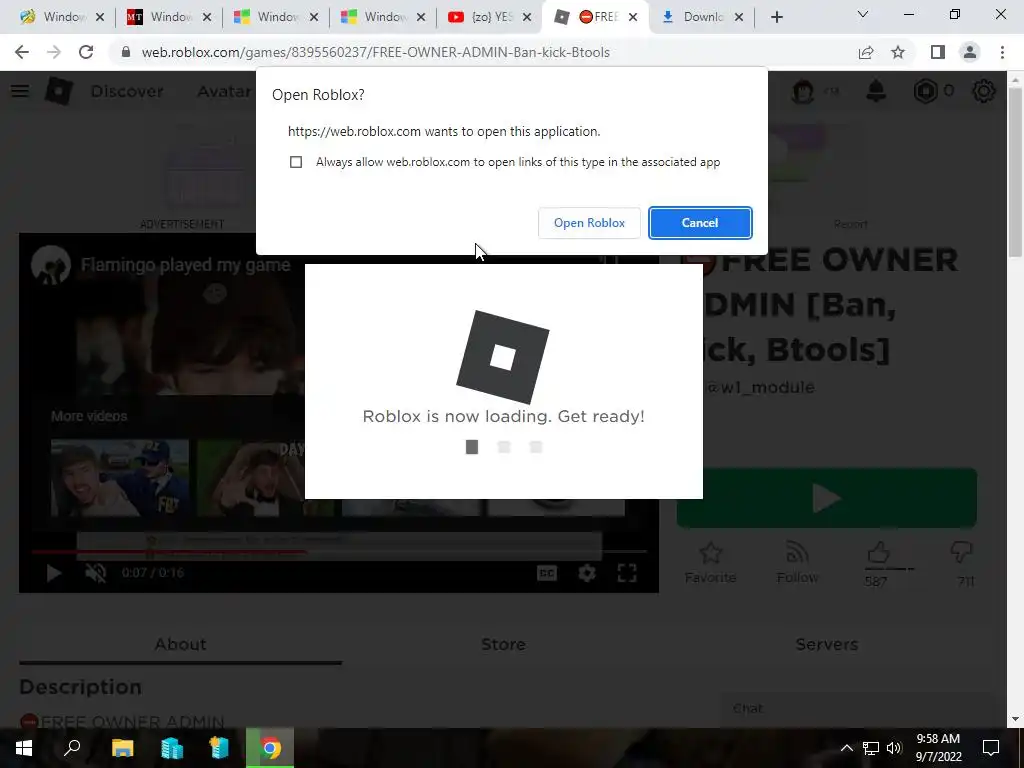Select the first More videos thumbnail
This screenshot has height=768, width=1024.
click(x=120, y=477)
